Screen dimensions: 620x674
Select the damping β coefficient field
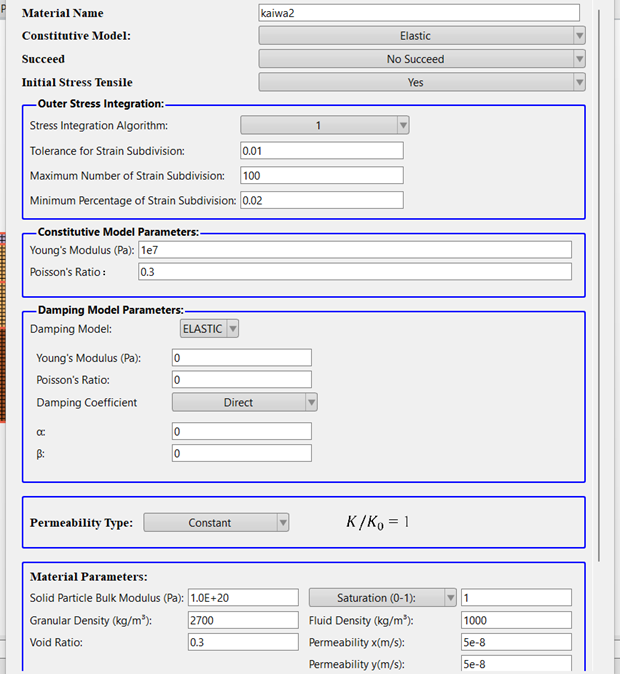pos(242,453)
